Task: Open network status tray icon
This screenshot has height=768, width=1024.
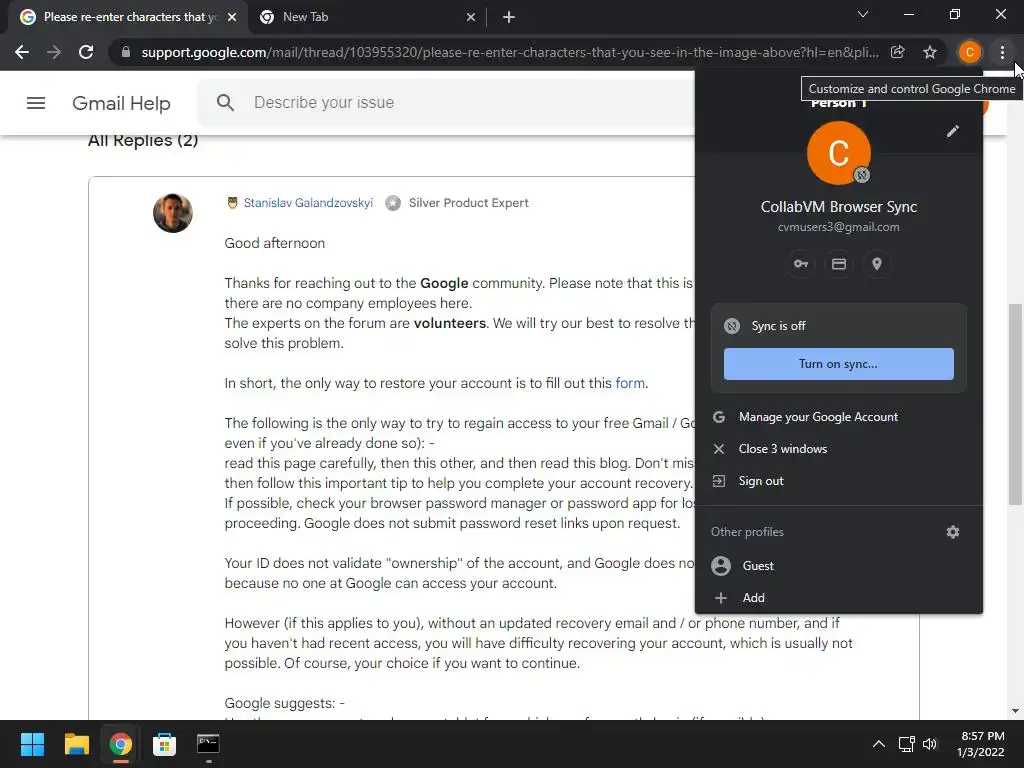Action: (906, 744)
